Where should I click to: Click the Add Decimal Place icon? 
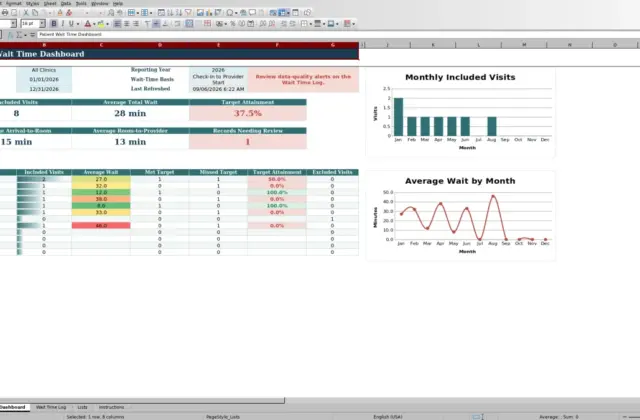coord(262,24)
